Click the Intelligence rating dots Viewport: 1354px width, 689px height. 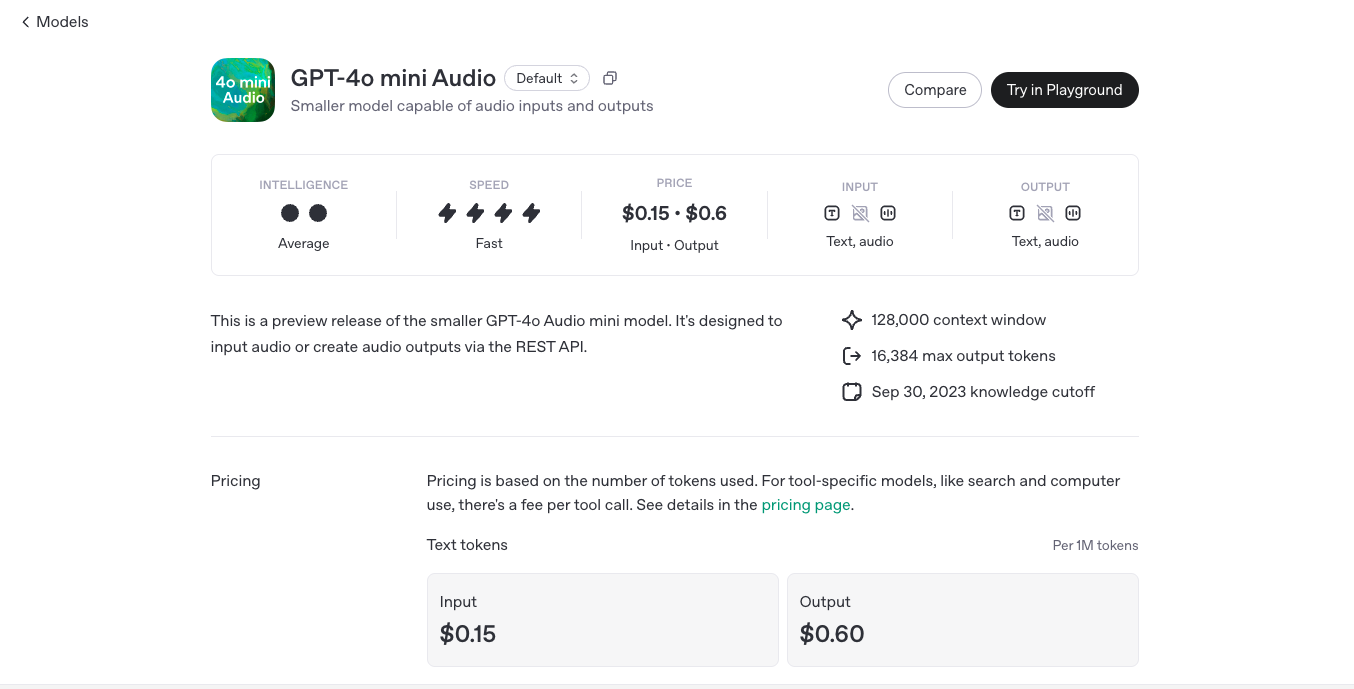point(304,213)
